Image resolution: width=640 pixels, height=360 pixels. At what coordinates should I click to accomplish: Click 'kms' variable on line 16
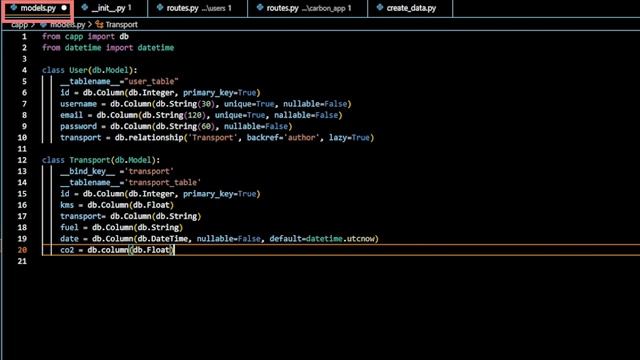(x=67, y=205)
